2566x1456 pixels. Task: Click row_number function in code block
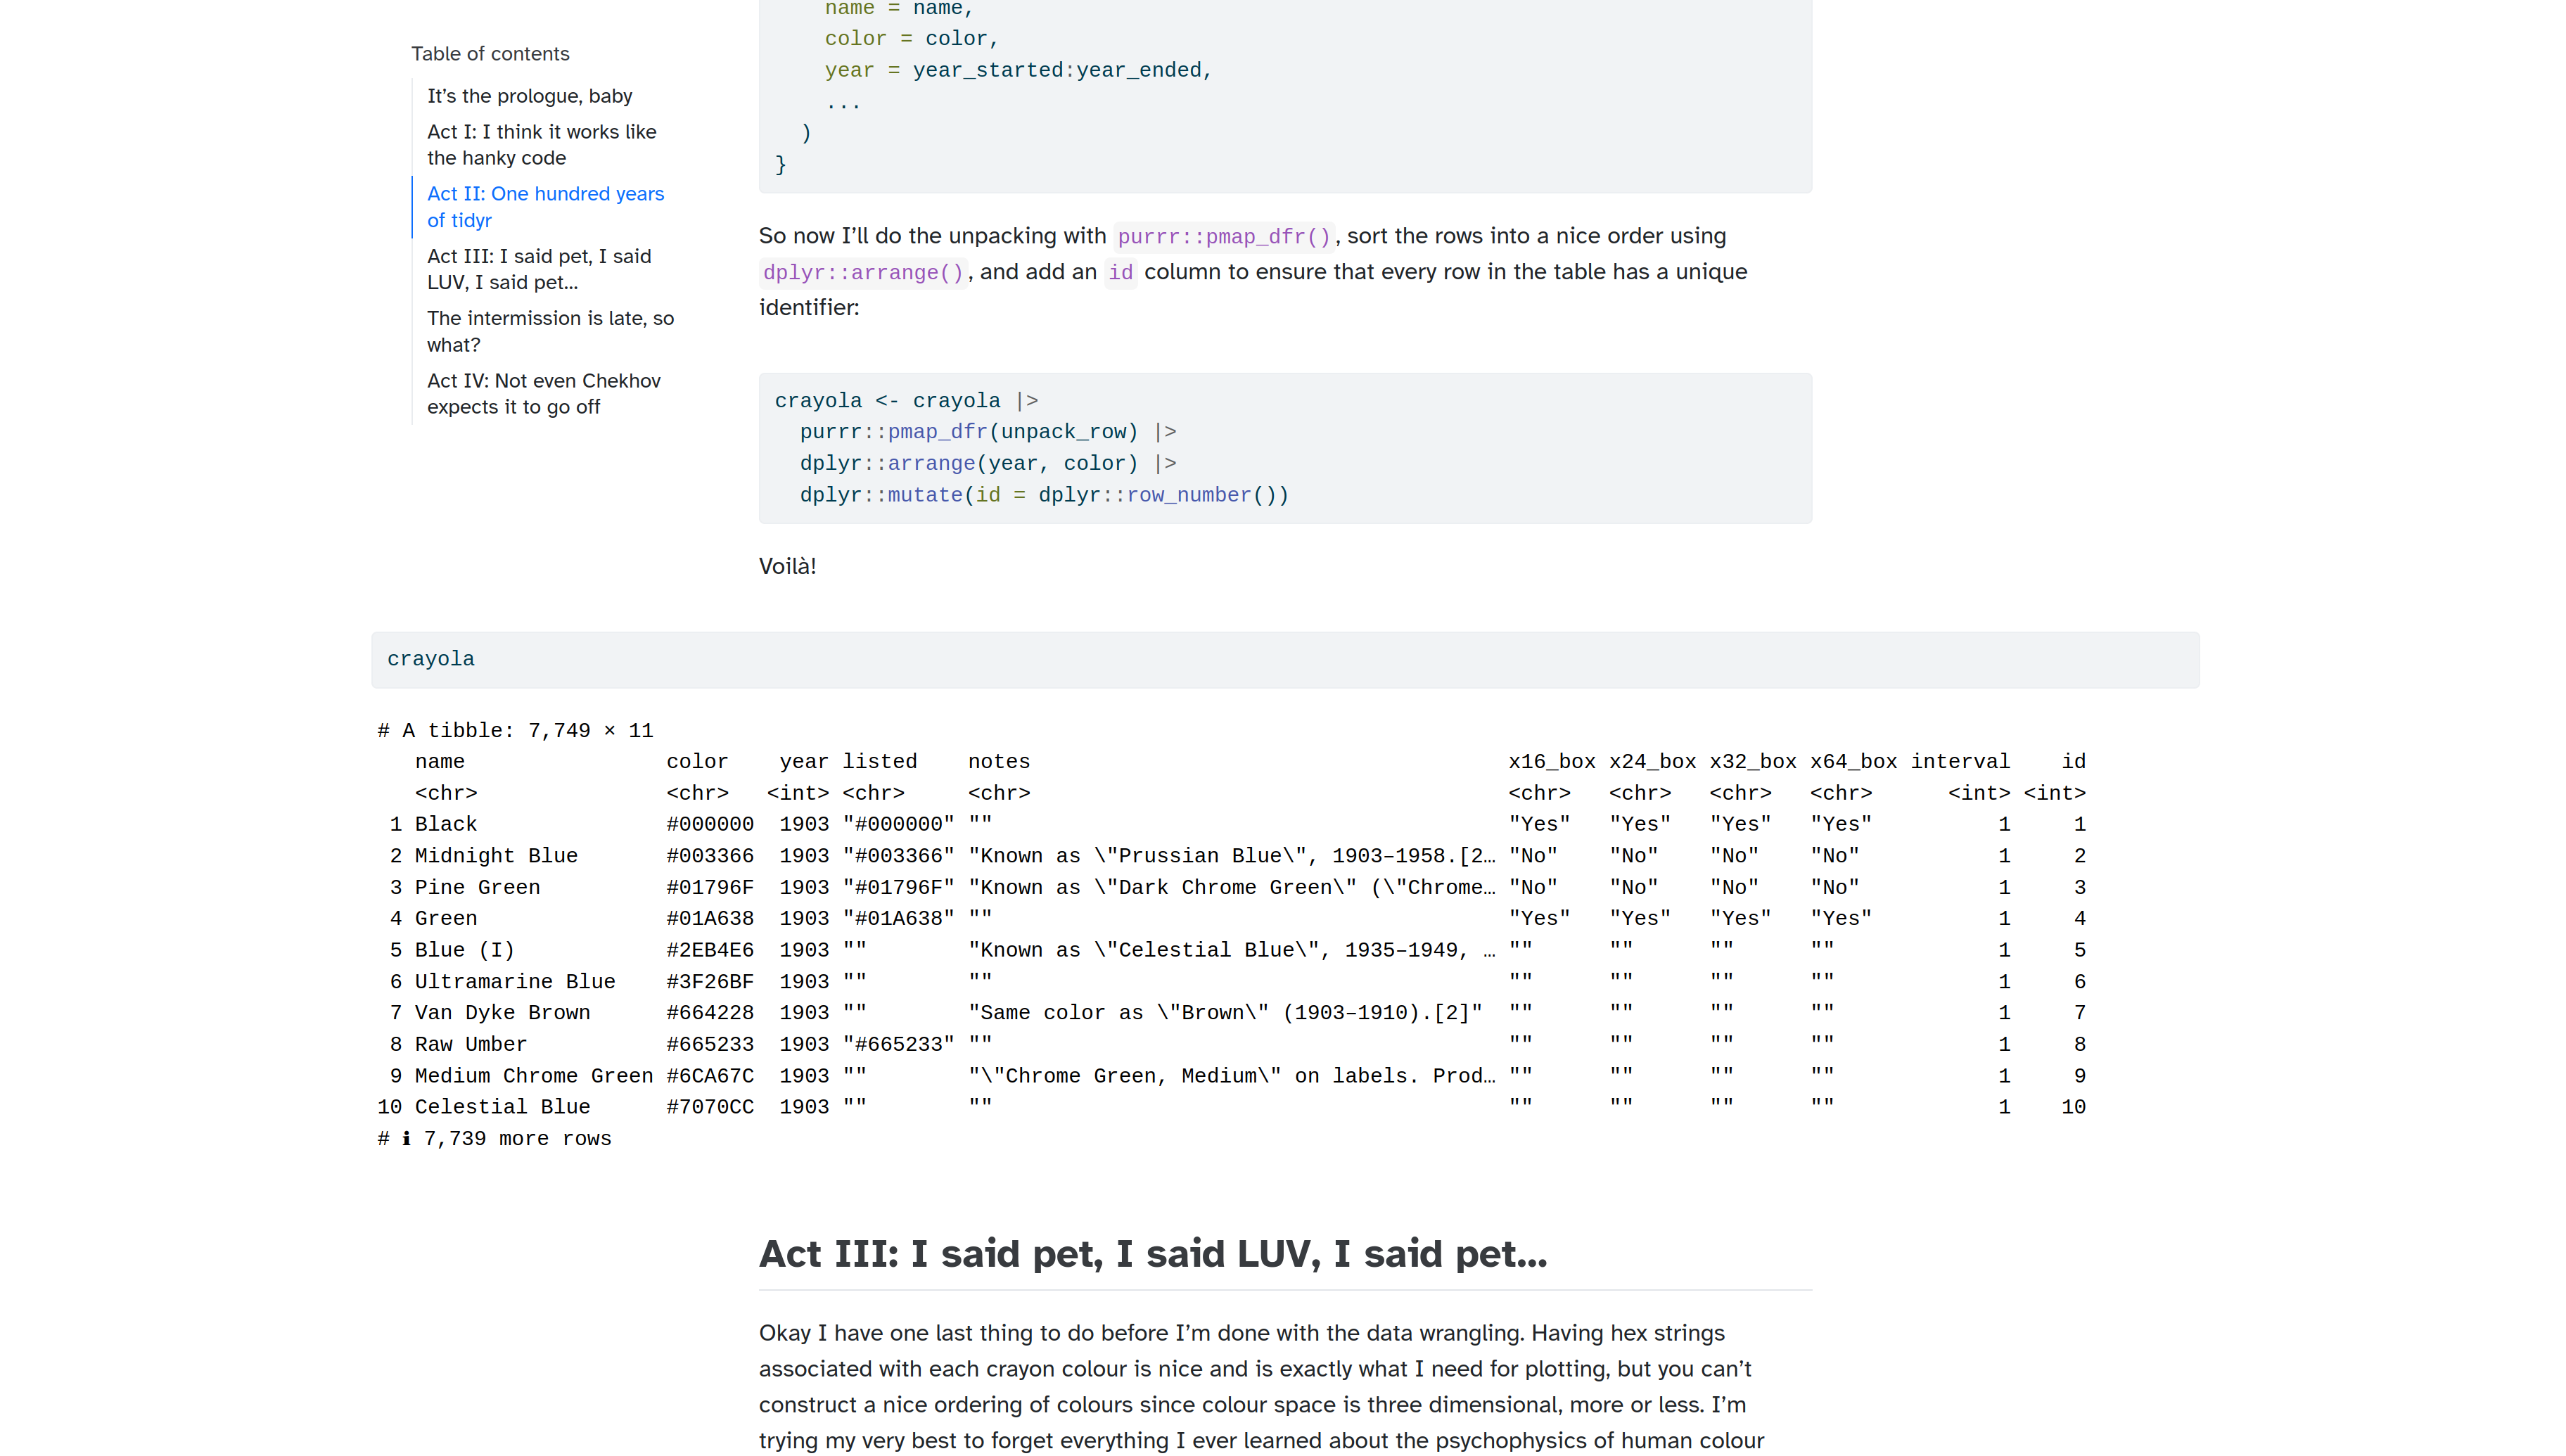click(x=1188, y=496)
